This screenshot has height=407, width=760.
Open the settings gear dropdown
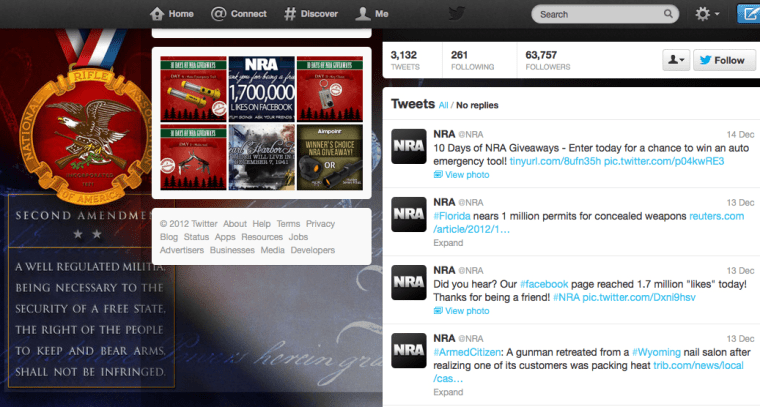tap(707, 14)
